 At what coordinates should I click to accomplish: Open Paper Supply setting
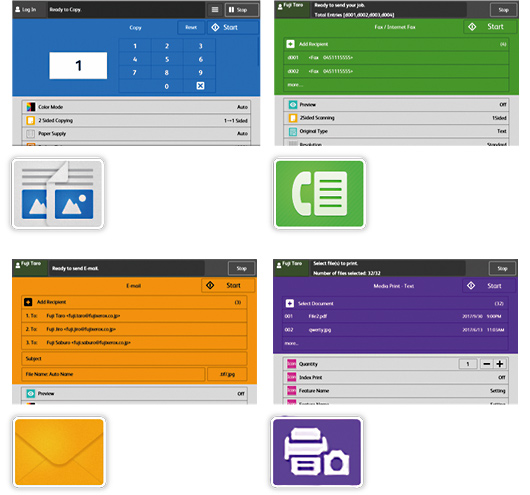[136, 134]
